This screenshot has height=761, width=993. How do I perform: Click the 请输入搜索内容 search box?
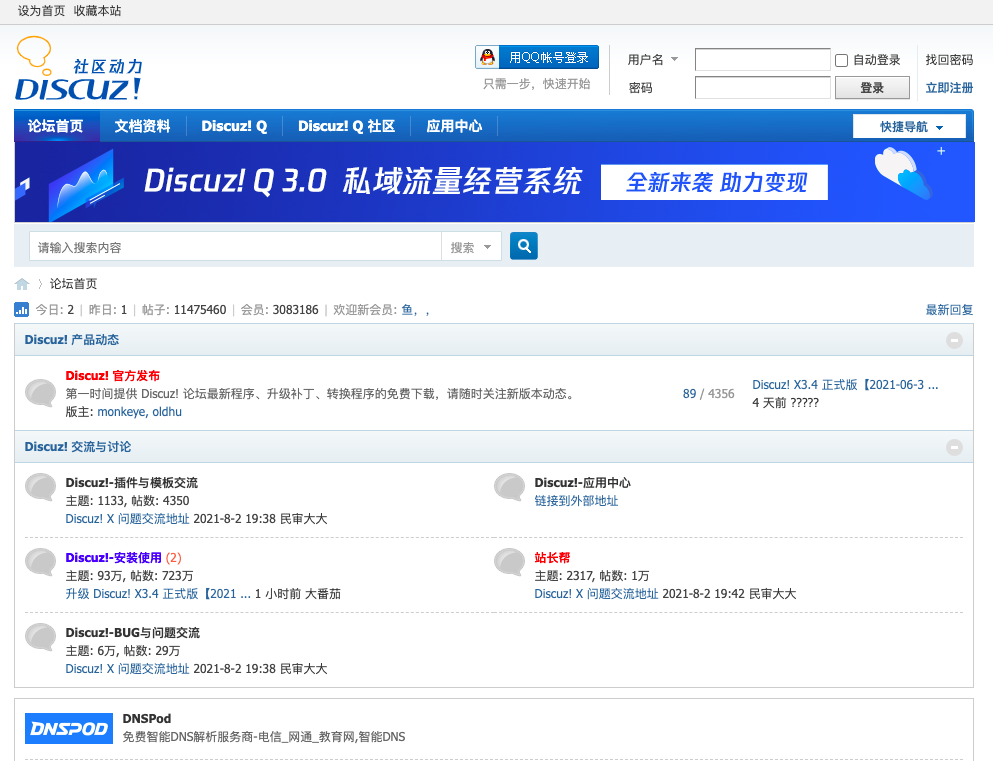235,247
